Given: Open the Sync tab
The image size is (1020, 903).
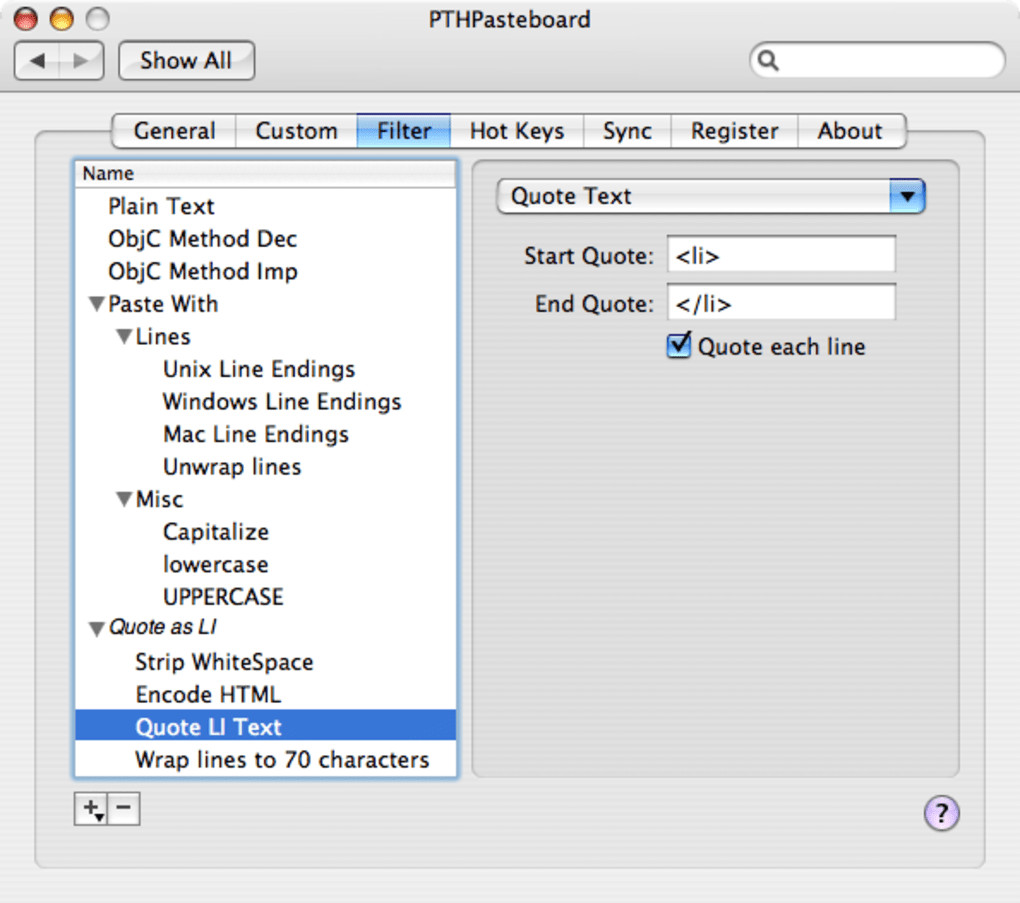Looking at the screenshot, I should [x=627, y=131].
